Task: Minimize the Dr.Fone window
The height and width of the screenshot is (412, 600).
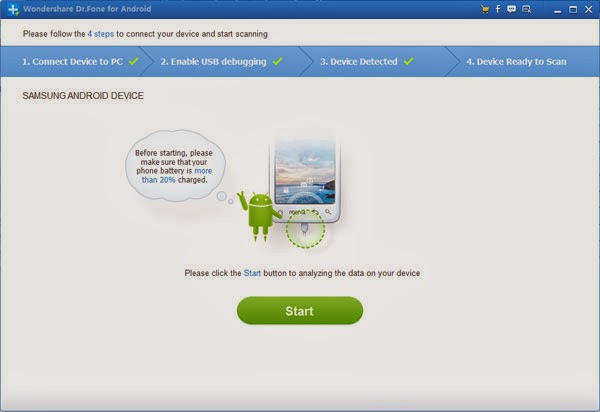Action: (558, 10)
